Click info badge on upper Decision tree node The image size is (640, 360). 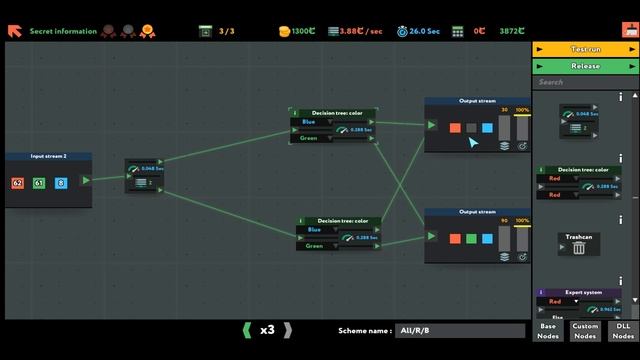[295, 113]
